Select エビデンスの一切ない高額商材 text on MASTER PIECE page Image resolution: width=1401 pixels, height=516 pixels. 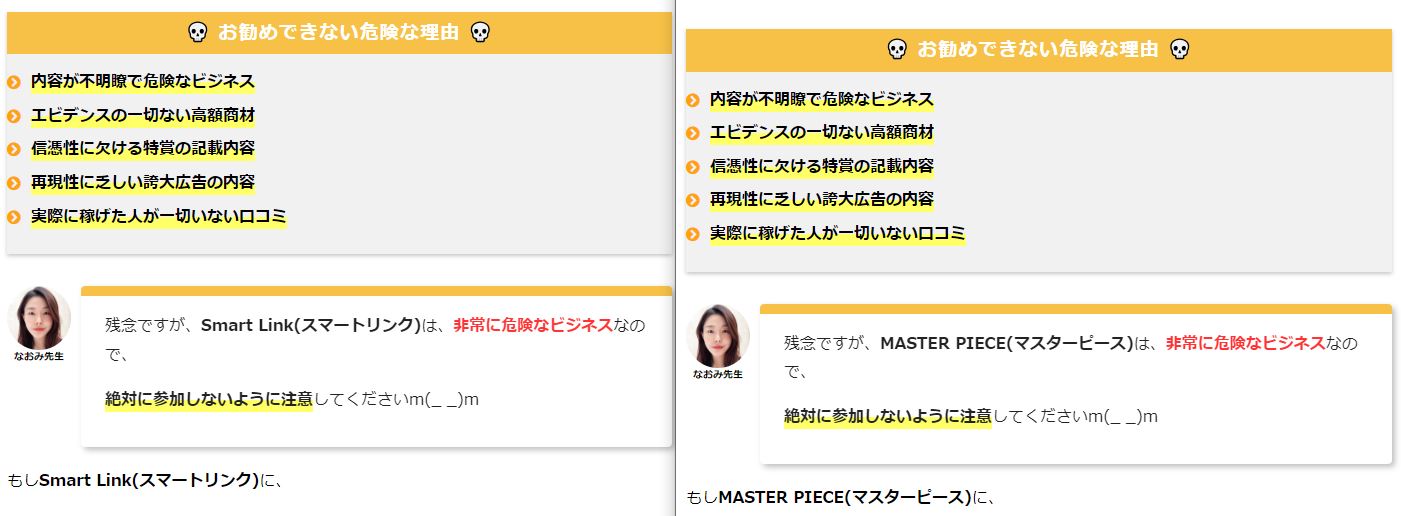click(822, 132)
